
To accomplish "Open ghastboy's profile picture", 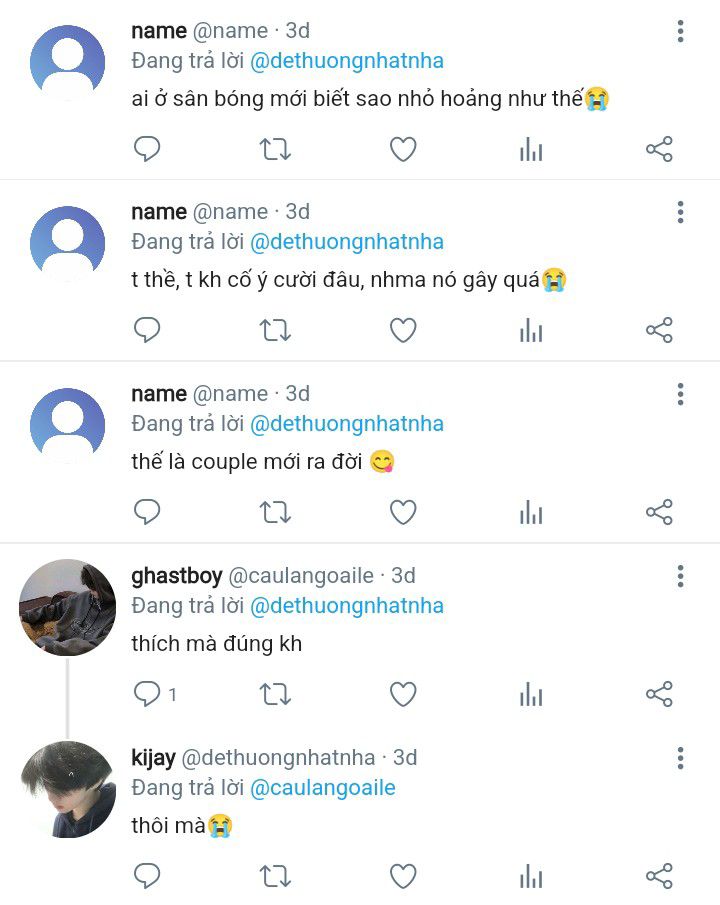I will [68, 607].
